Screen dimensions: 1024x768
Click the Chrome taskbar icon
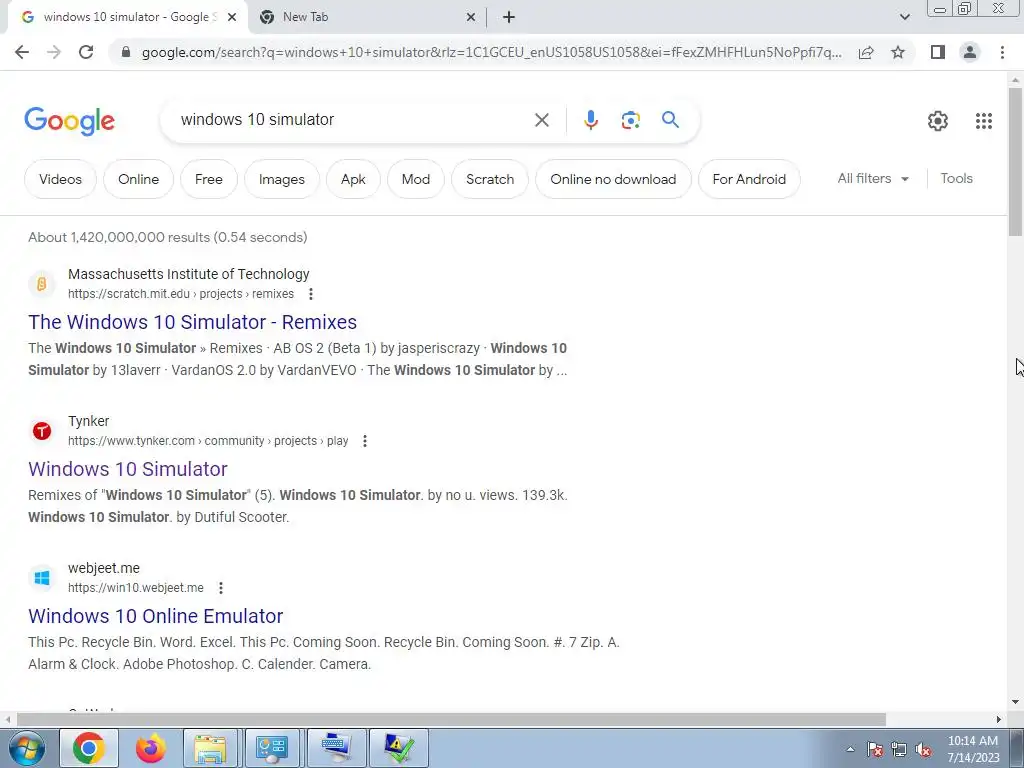[x=89, y=748]
